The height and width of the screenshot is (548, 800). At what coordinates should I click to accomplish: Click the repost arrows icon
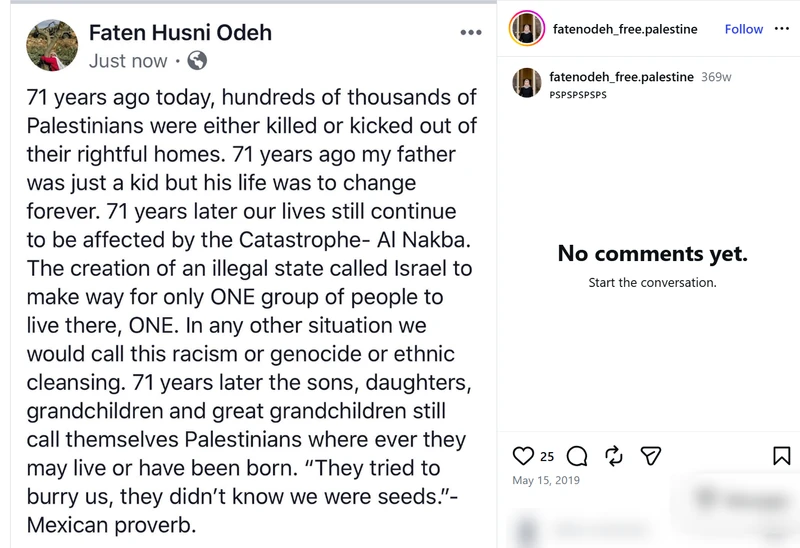pos(614,456)
